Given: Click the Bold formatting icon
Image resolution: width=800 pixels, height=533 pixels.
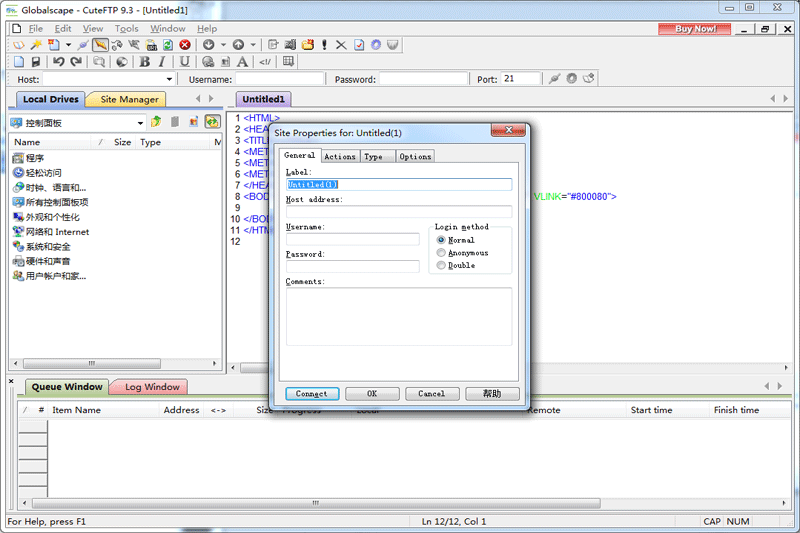Looking at the screenshot, I should coord(145,62).
